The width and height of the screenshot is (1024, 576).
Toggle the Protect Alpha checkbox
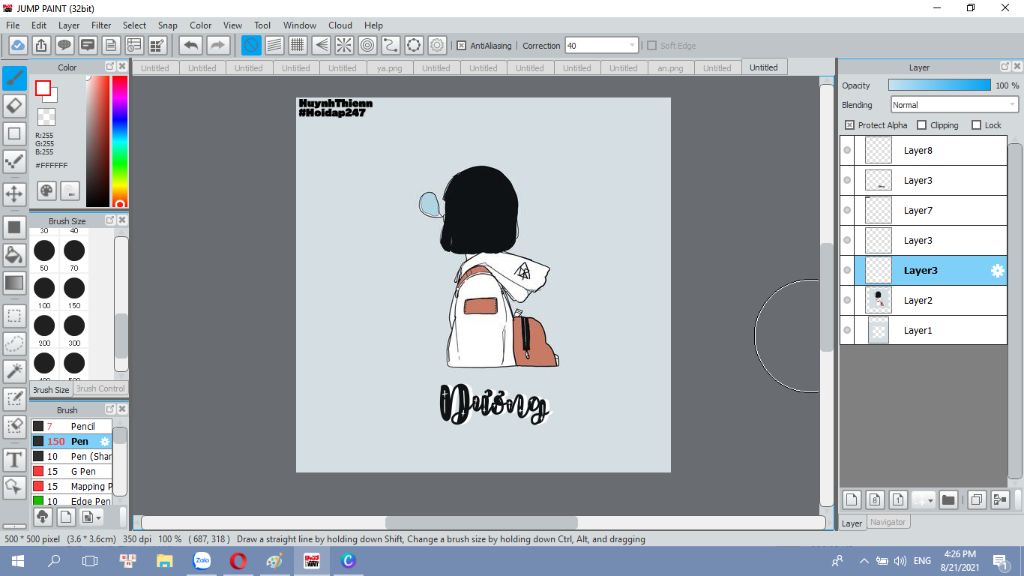849,125
